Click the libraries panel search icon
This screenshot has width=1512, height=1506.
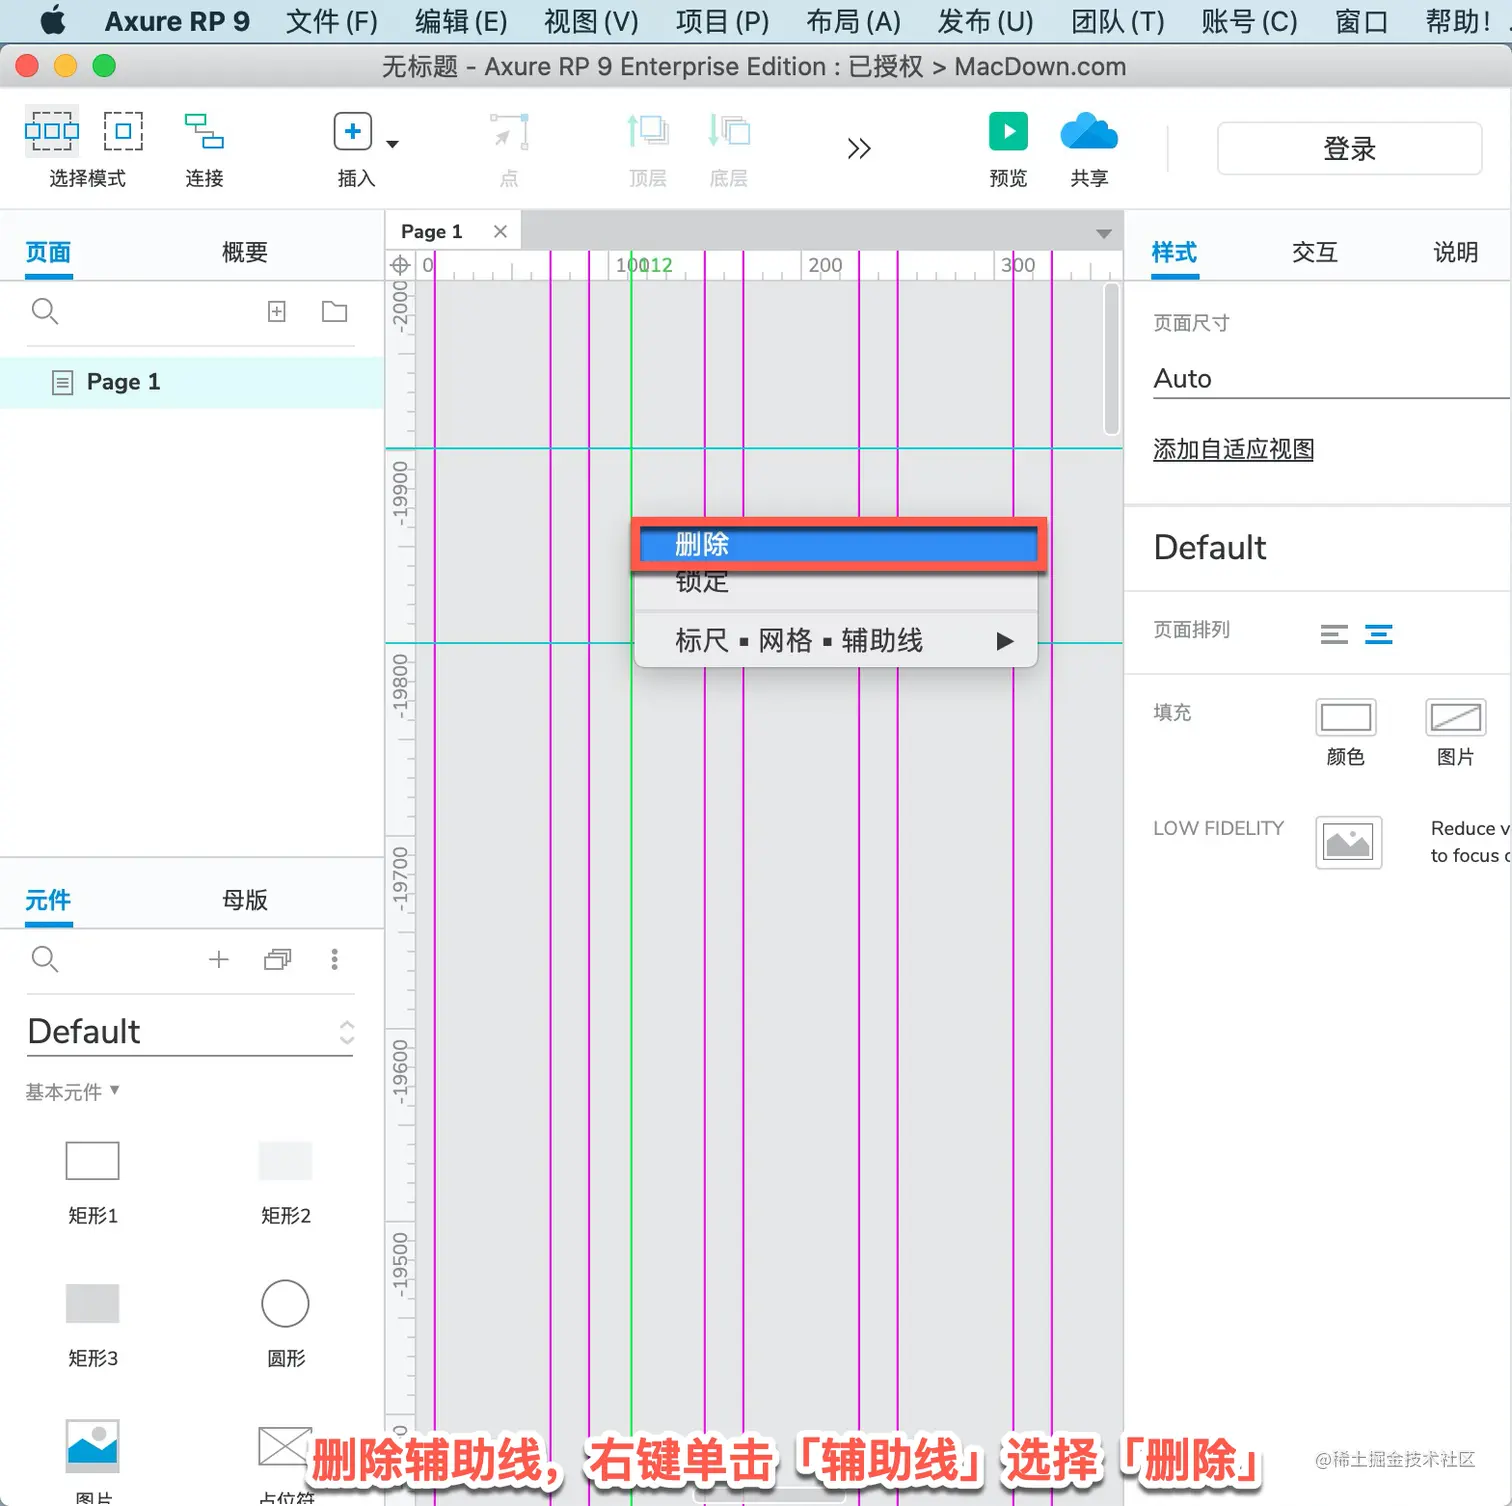coord(45,960)
